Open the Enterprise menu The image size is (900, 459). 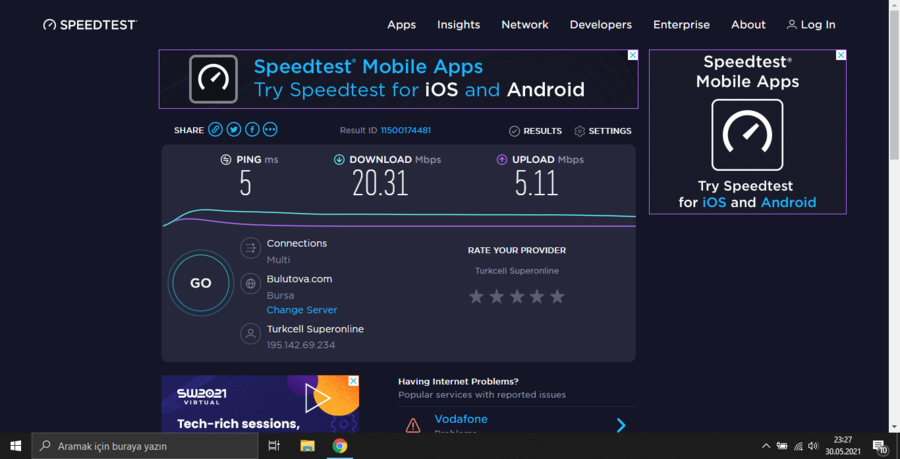[681, 25]
